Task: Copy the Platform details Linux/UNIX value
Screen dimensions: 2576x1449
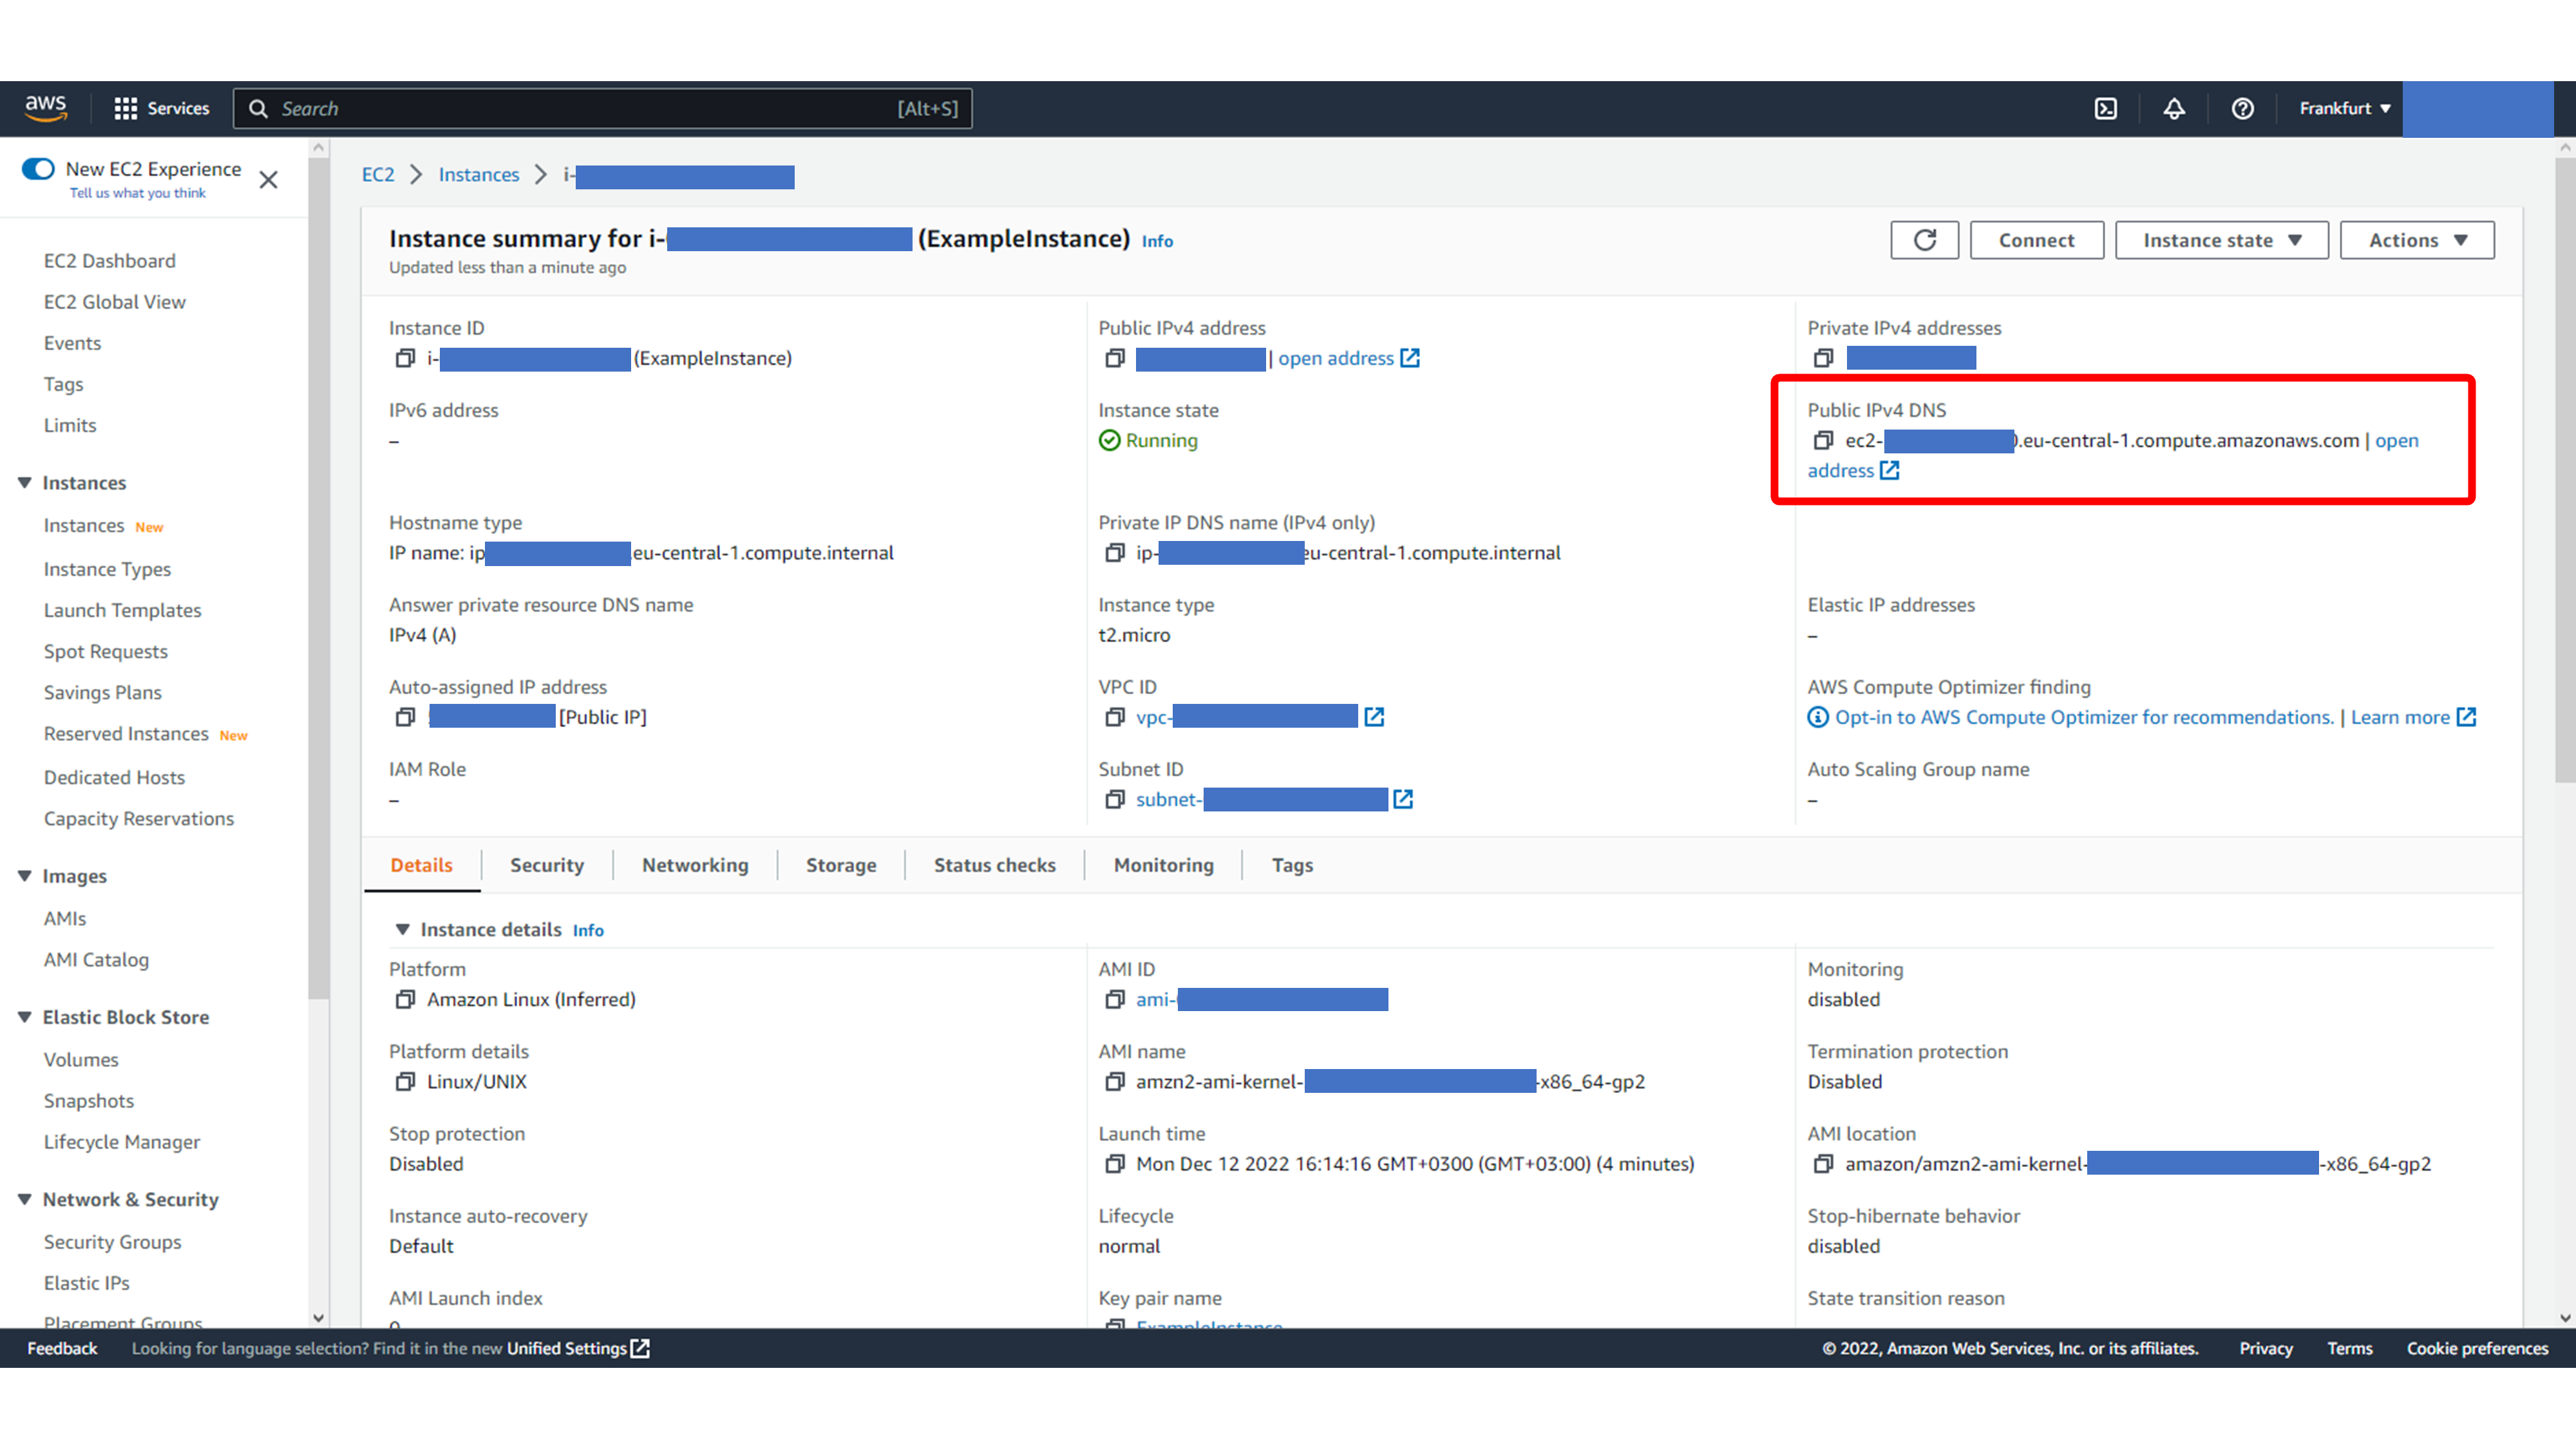Action: coord(405,1081)
